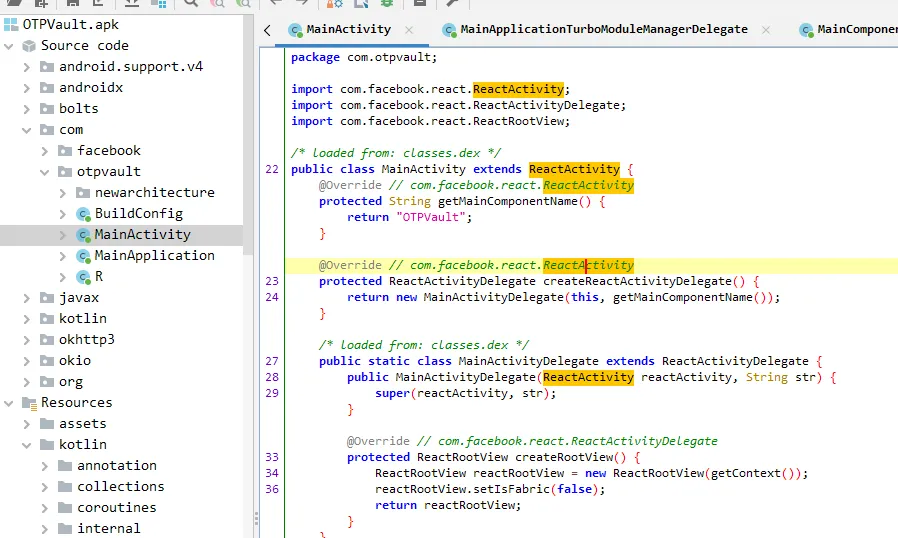
Task: Expand the facebook package
Action: [x=45, y=151]
